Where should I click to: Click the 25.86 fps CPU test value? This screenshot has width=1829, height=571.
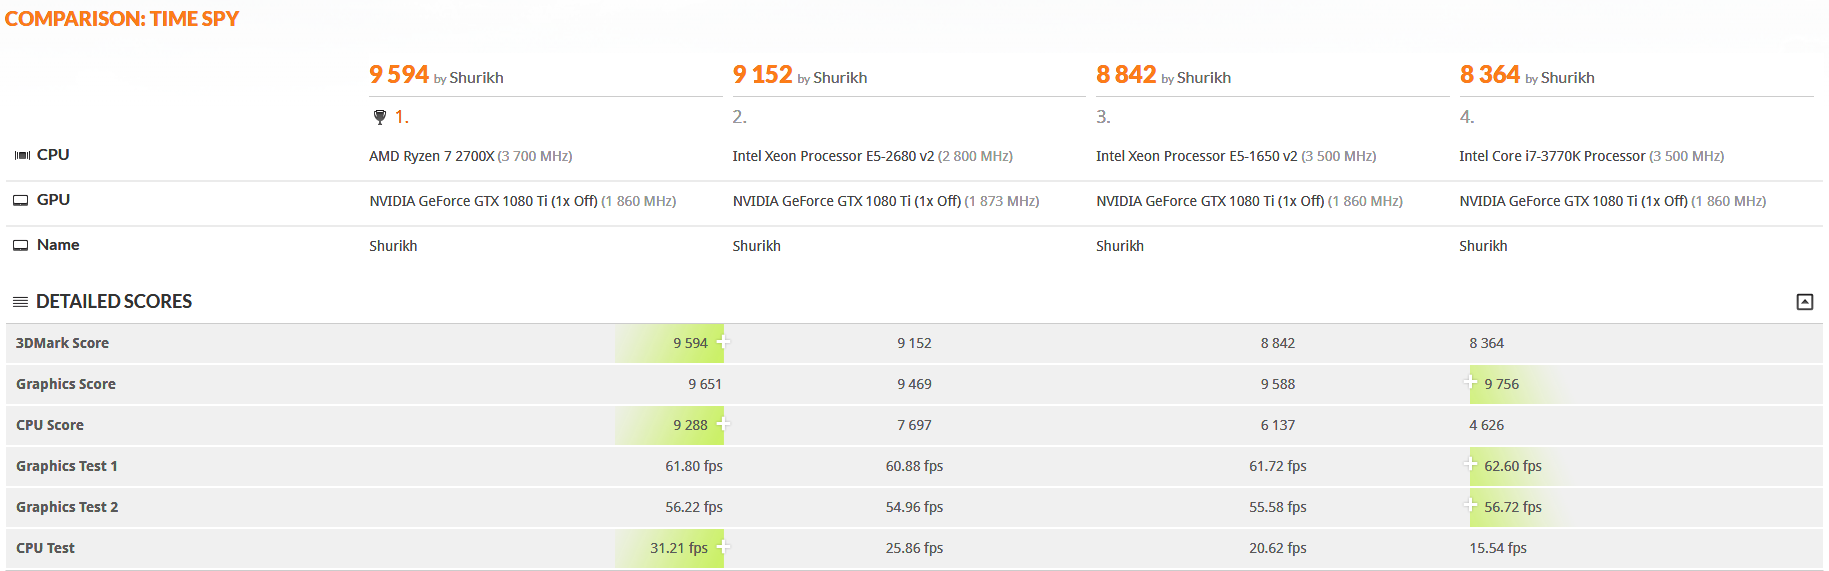[x=914, y=548]
